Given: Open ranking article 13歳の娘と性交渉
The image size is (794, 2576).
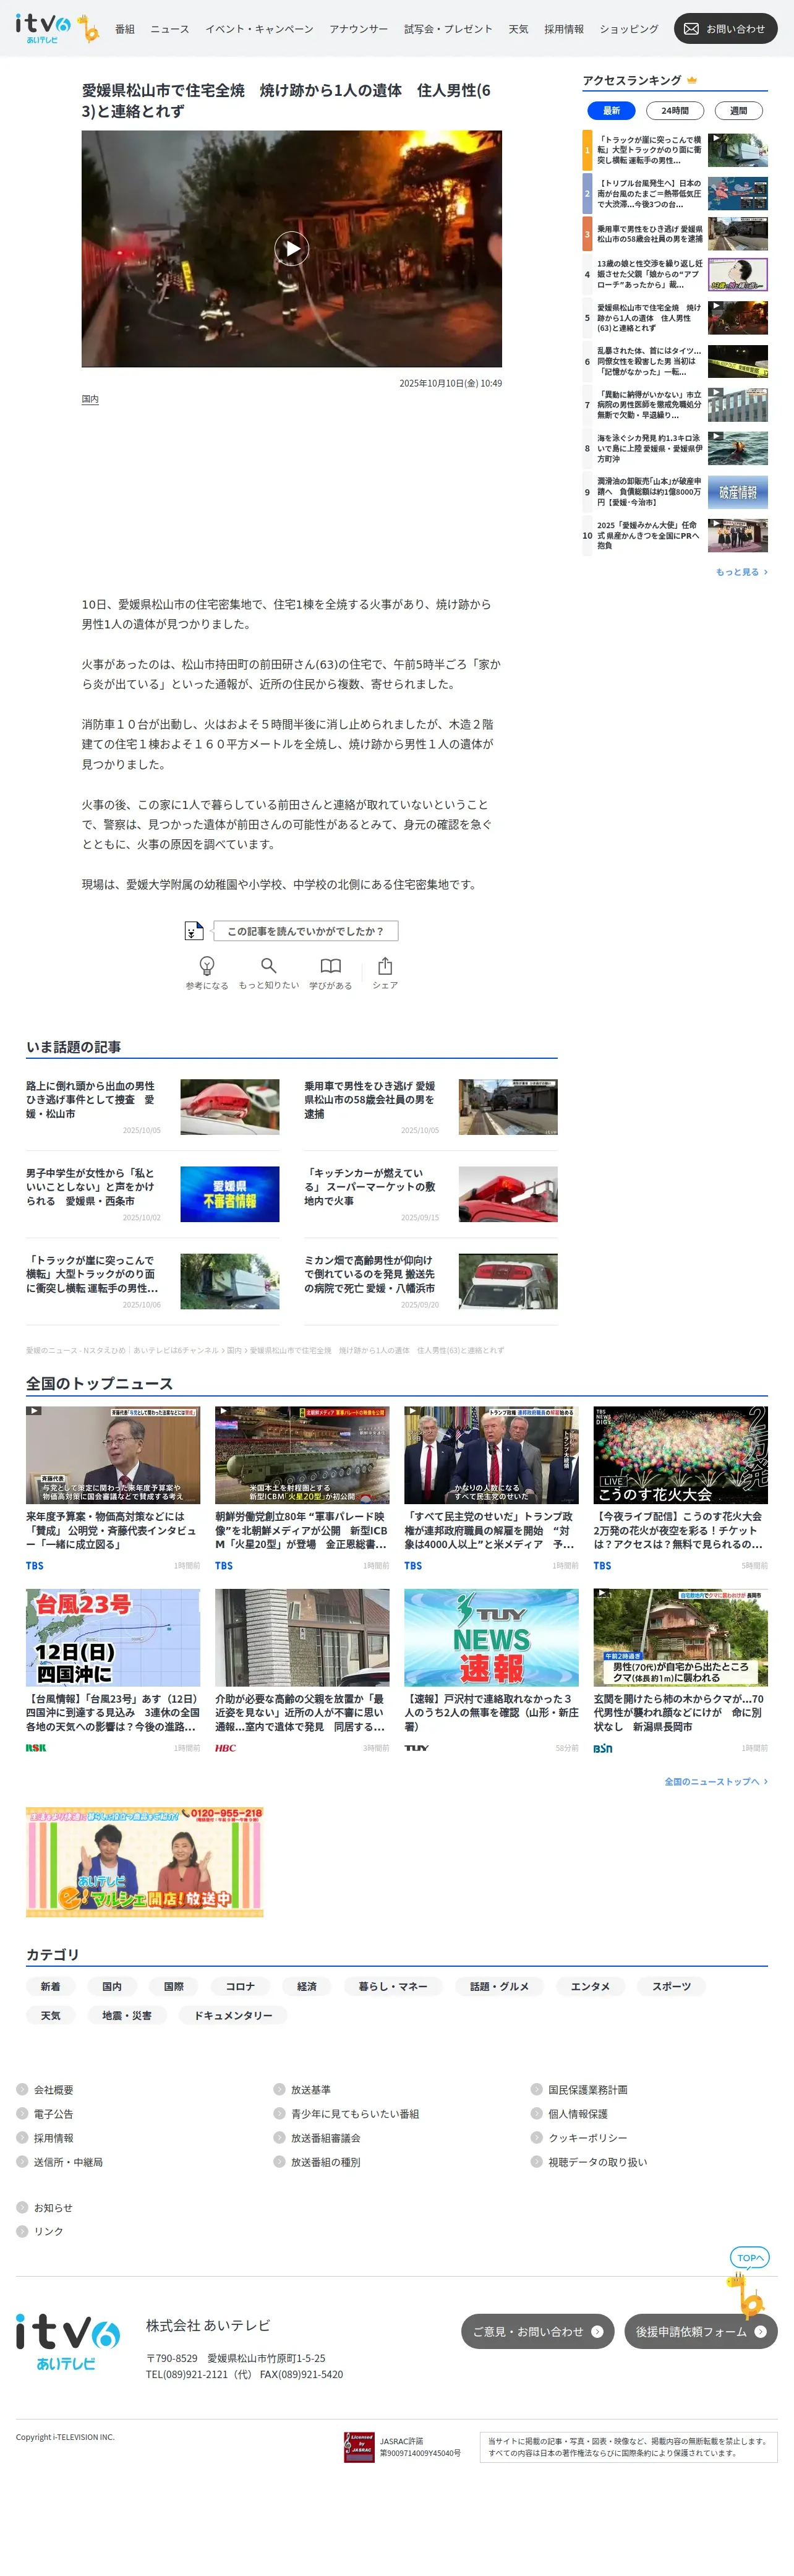Looking at the screenshot, I should coord(650,274).
